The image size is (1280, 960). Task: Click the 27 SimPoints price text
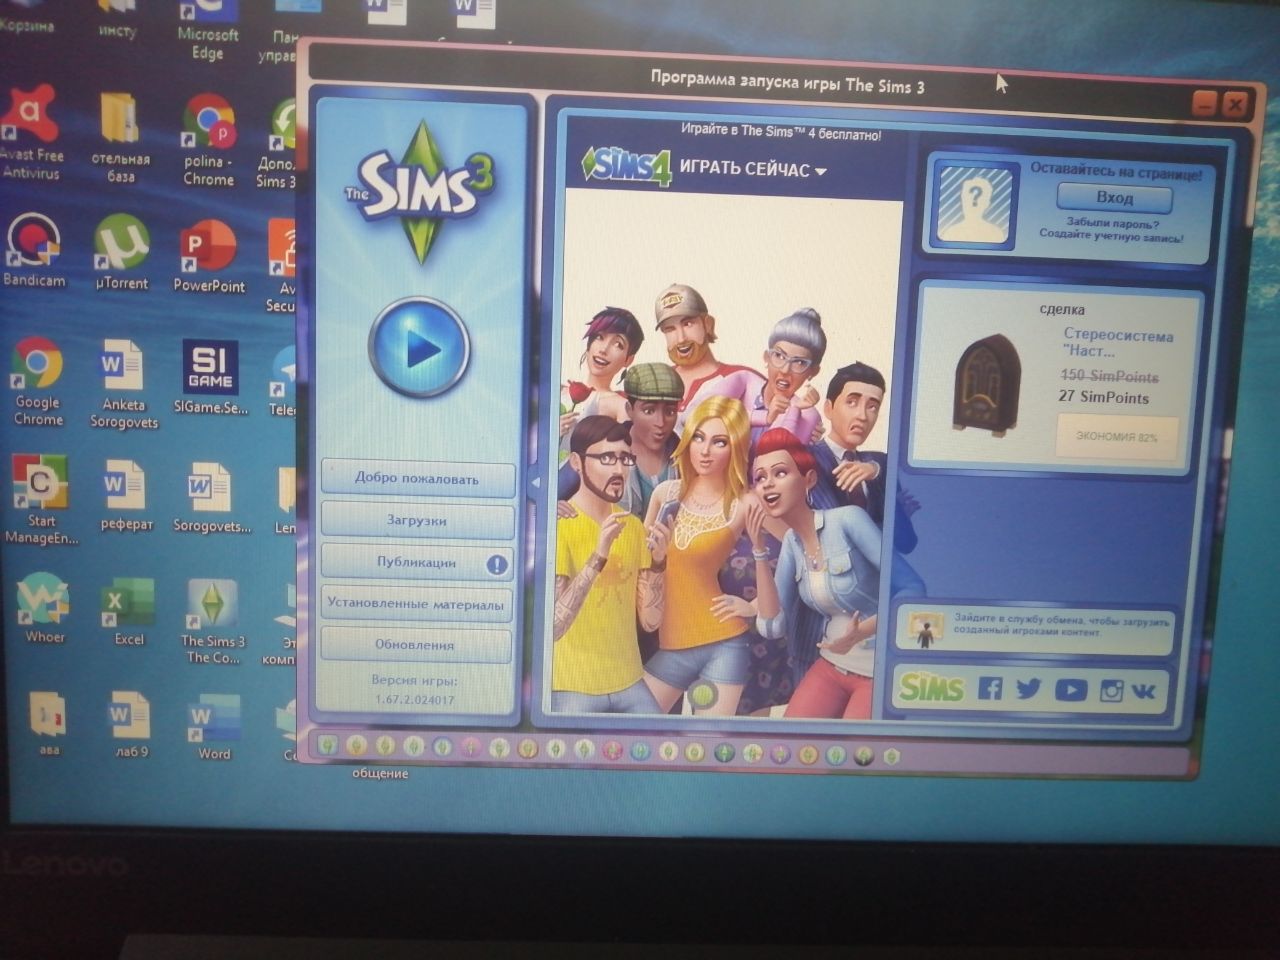tap(1104, 397)
